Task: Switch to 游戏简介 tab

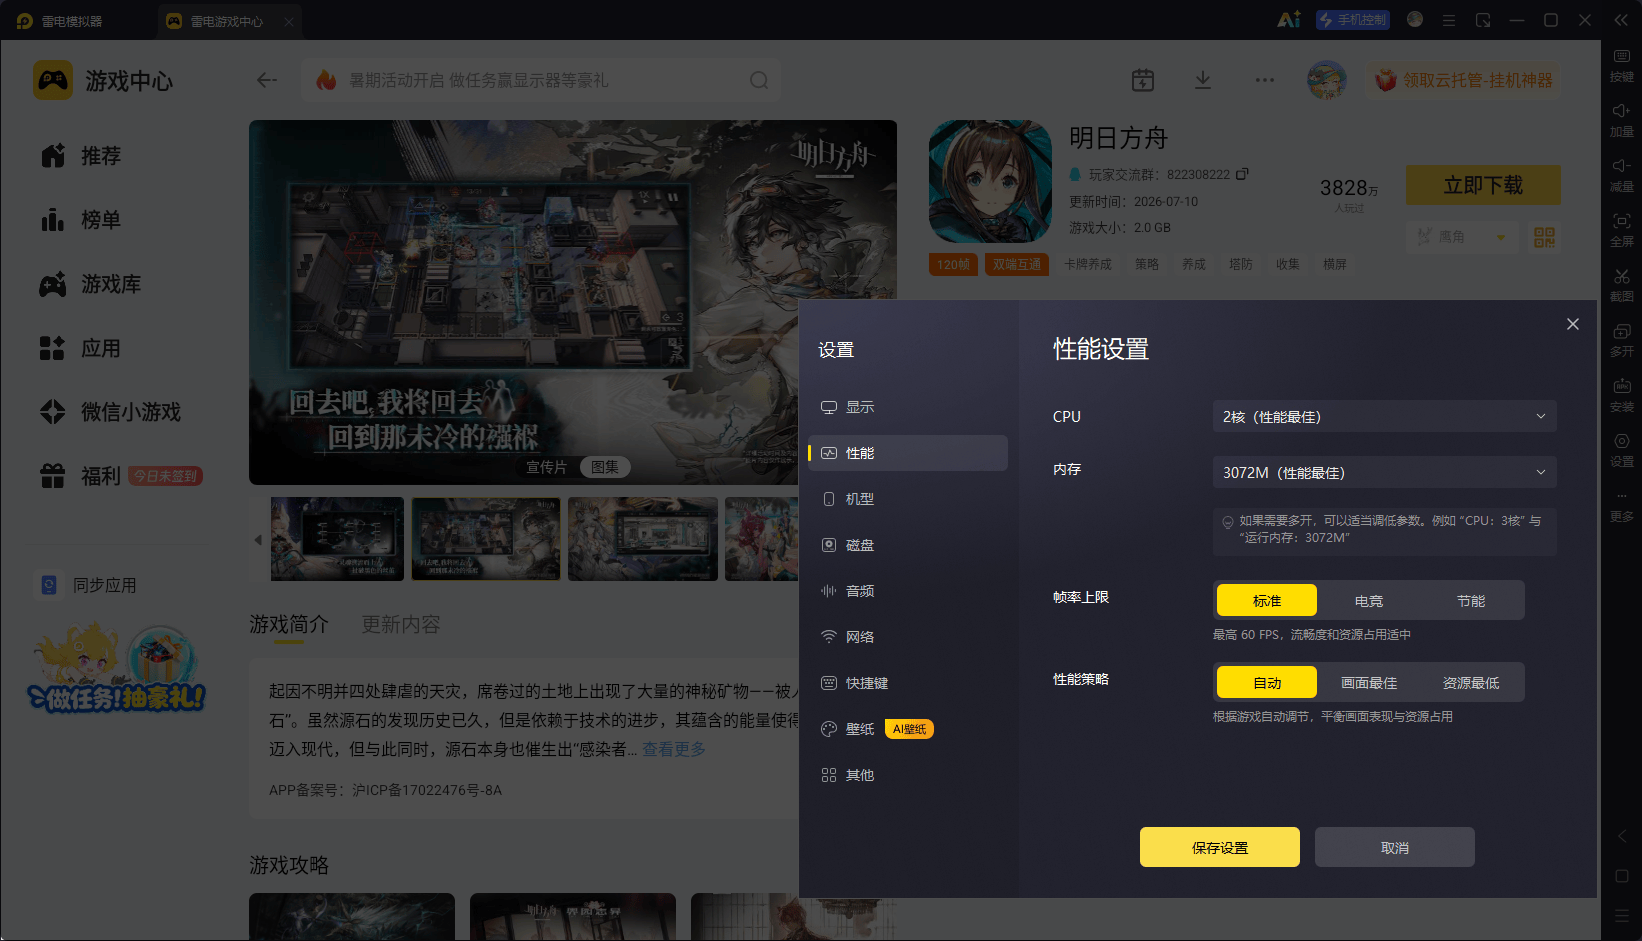Action: pos(289,625)
